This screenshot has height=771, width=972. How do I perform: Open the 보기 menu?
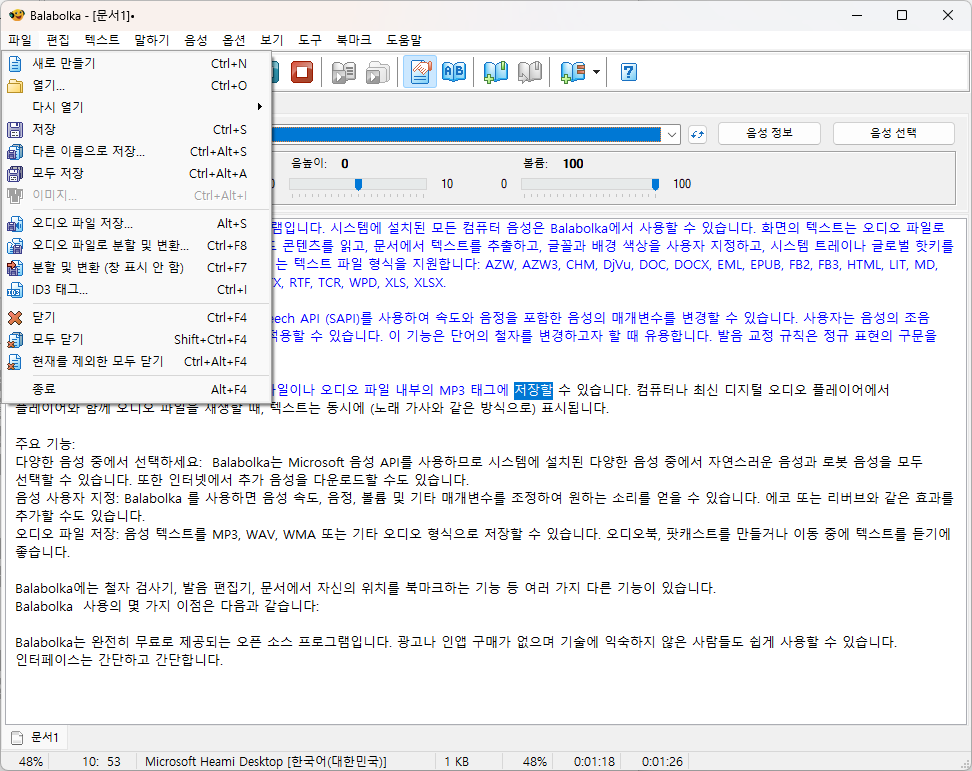[x=272, y=40]
